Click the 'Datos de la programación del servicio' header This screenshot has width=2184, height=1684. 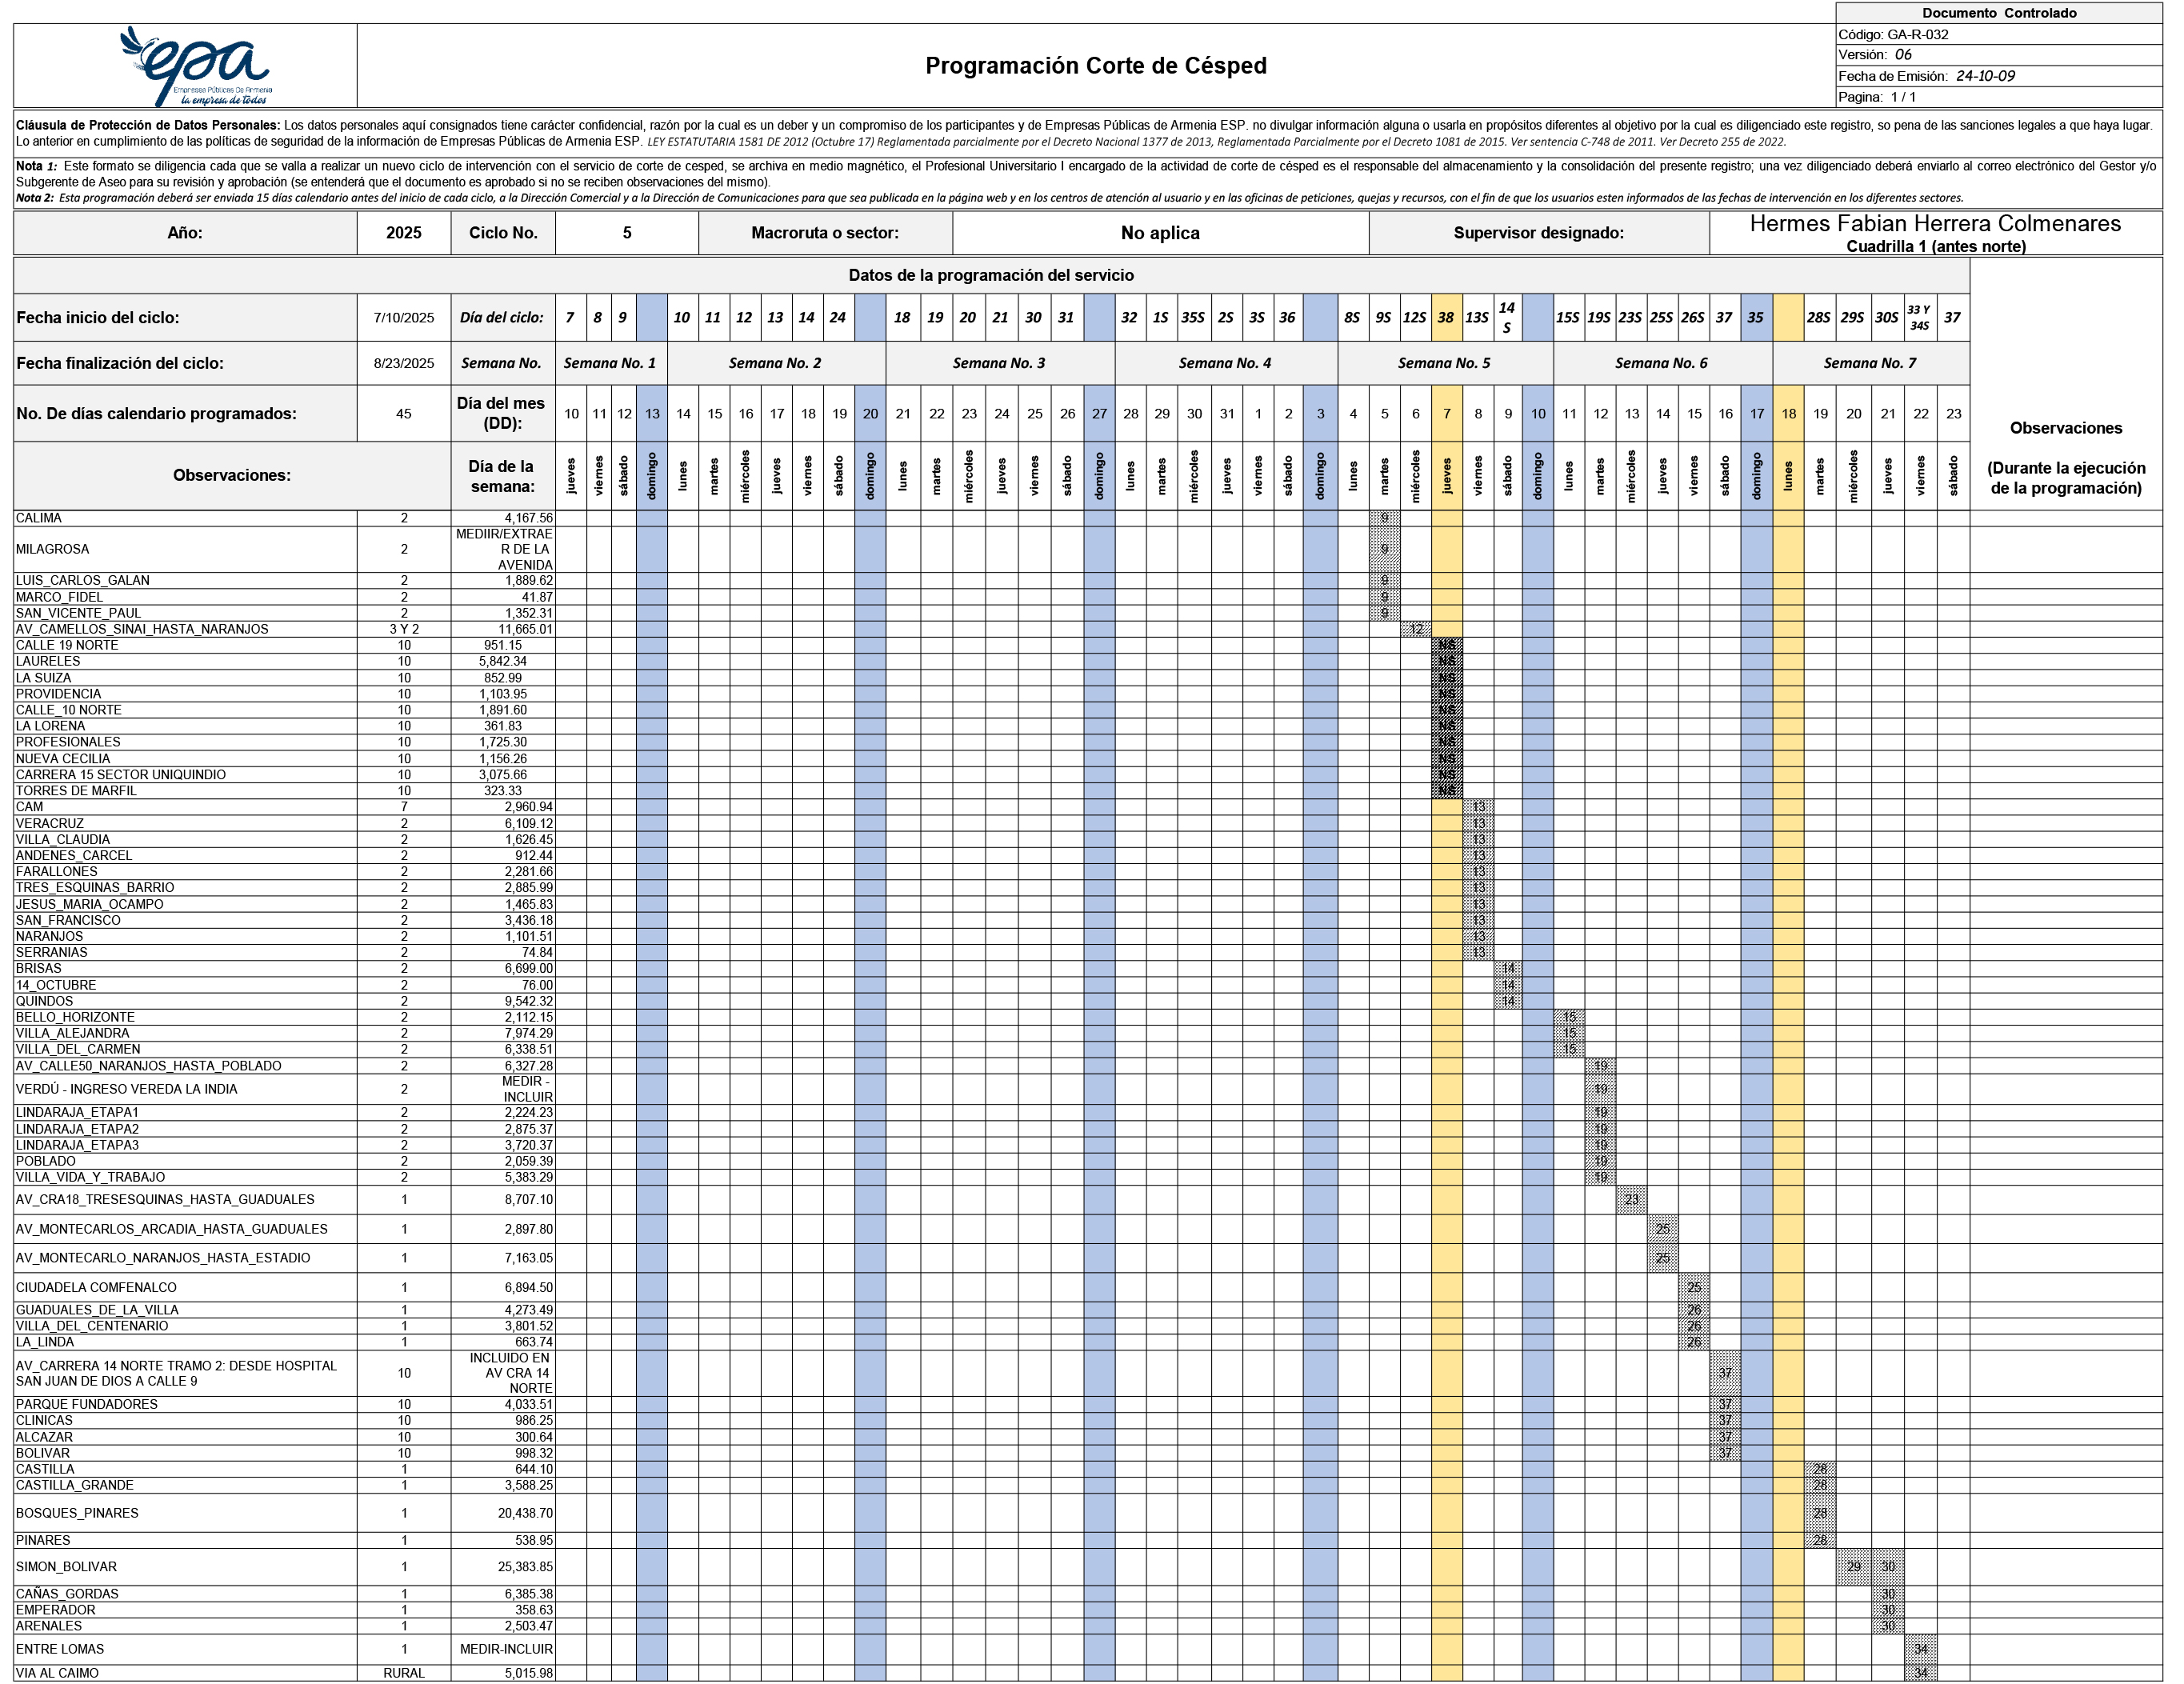(x=991, y=275)
